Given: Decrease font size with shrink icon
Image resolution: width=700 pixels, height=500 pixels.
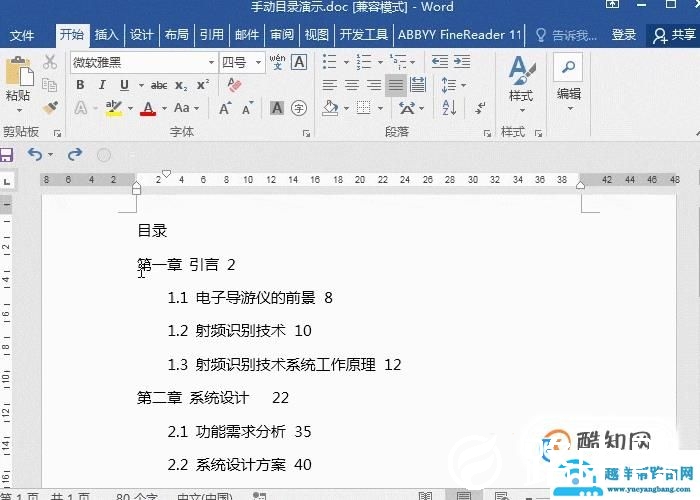Looking at the screenshot, I should point(248,108).
